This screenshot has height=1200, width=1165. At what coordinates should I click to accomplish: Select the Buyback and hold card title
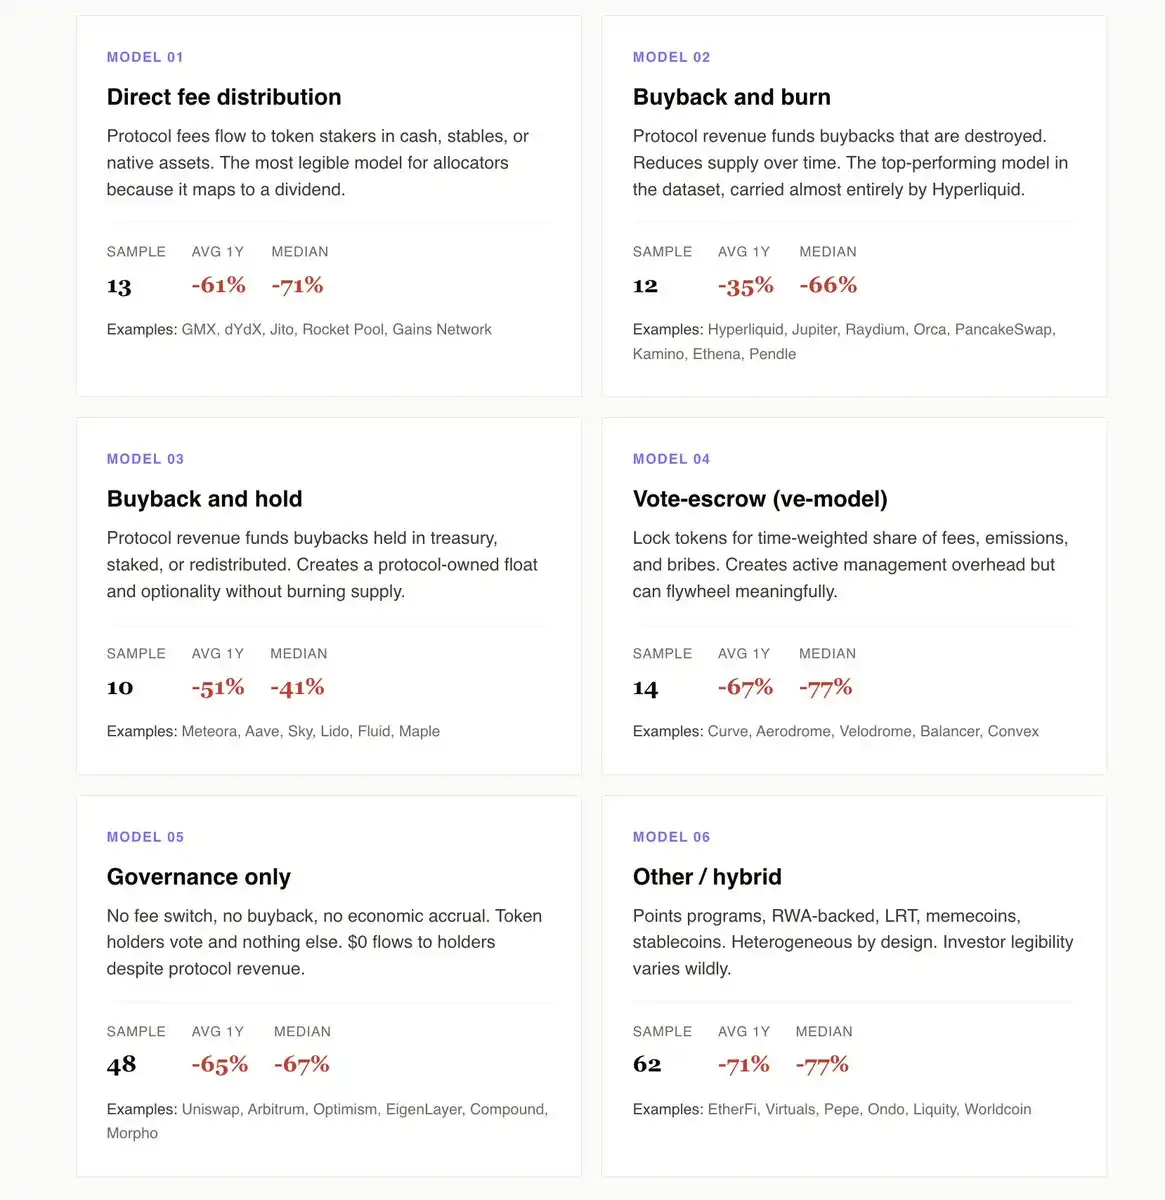click(204, 499)
